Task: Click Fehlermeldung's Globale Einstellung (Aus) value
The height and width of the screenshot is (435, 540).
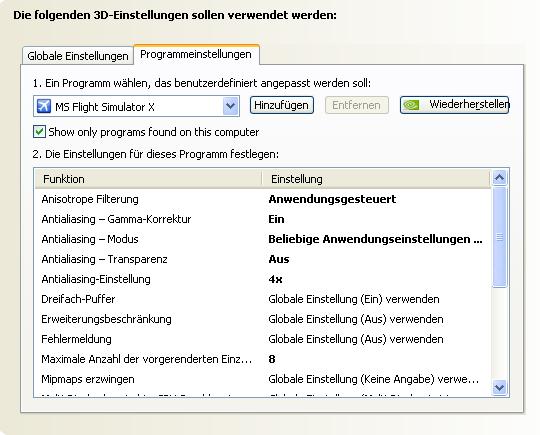Action: coord(356,339)
